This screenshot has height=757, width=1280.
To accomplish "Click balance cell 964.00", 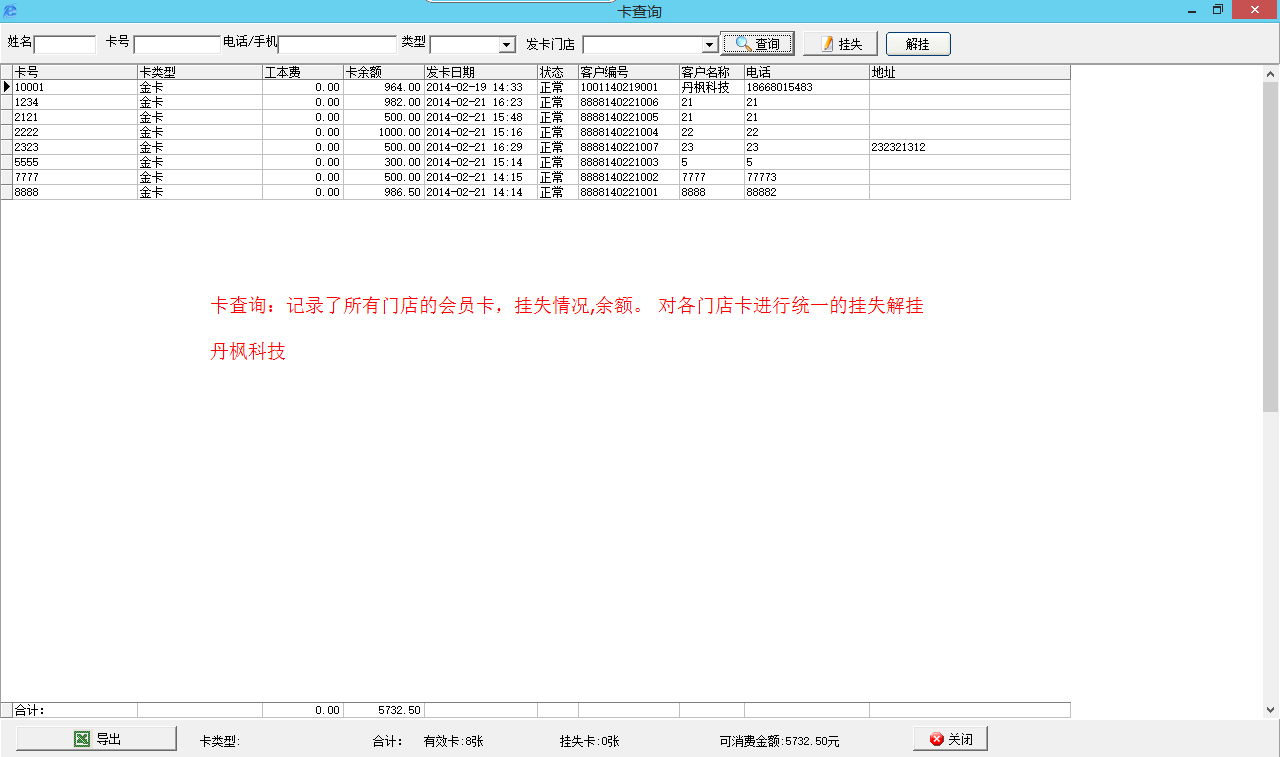I will click(x=384, y=87).
